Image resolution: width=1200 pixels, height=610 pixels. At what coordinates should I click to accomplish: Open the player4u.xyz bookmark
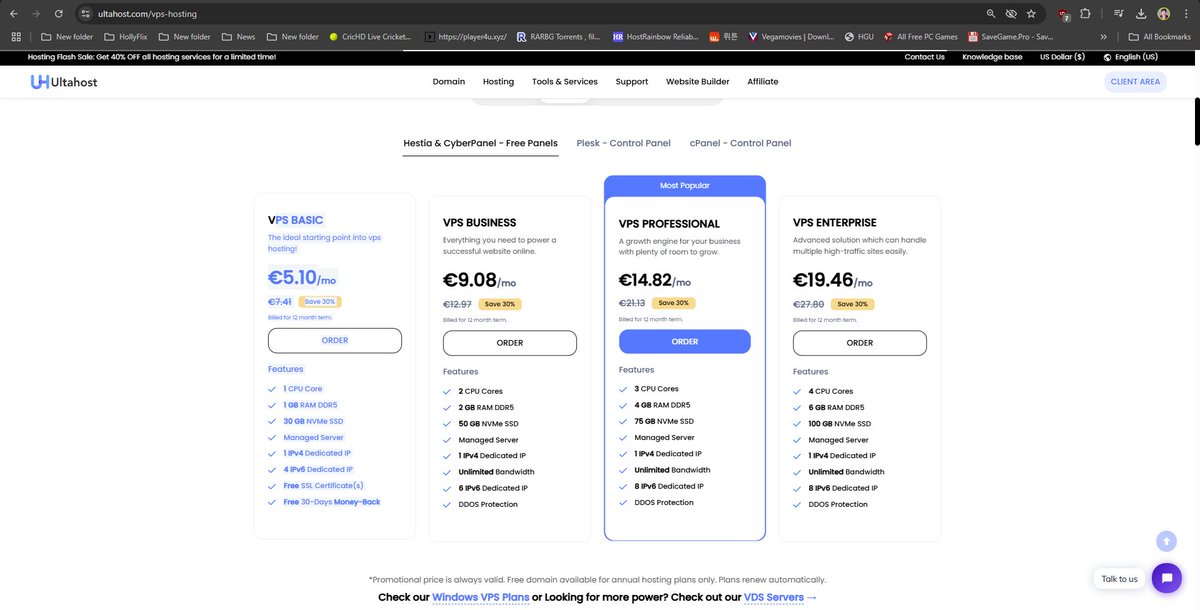point(465,36)
